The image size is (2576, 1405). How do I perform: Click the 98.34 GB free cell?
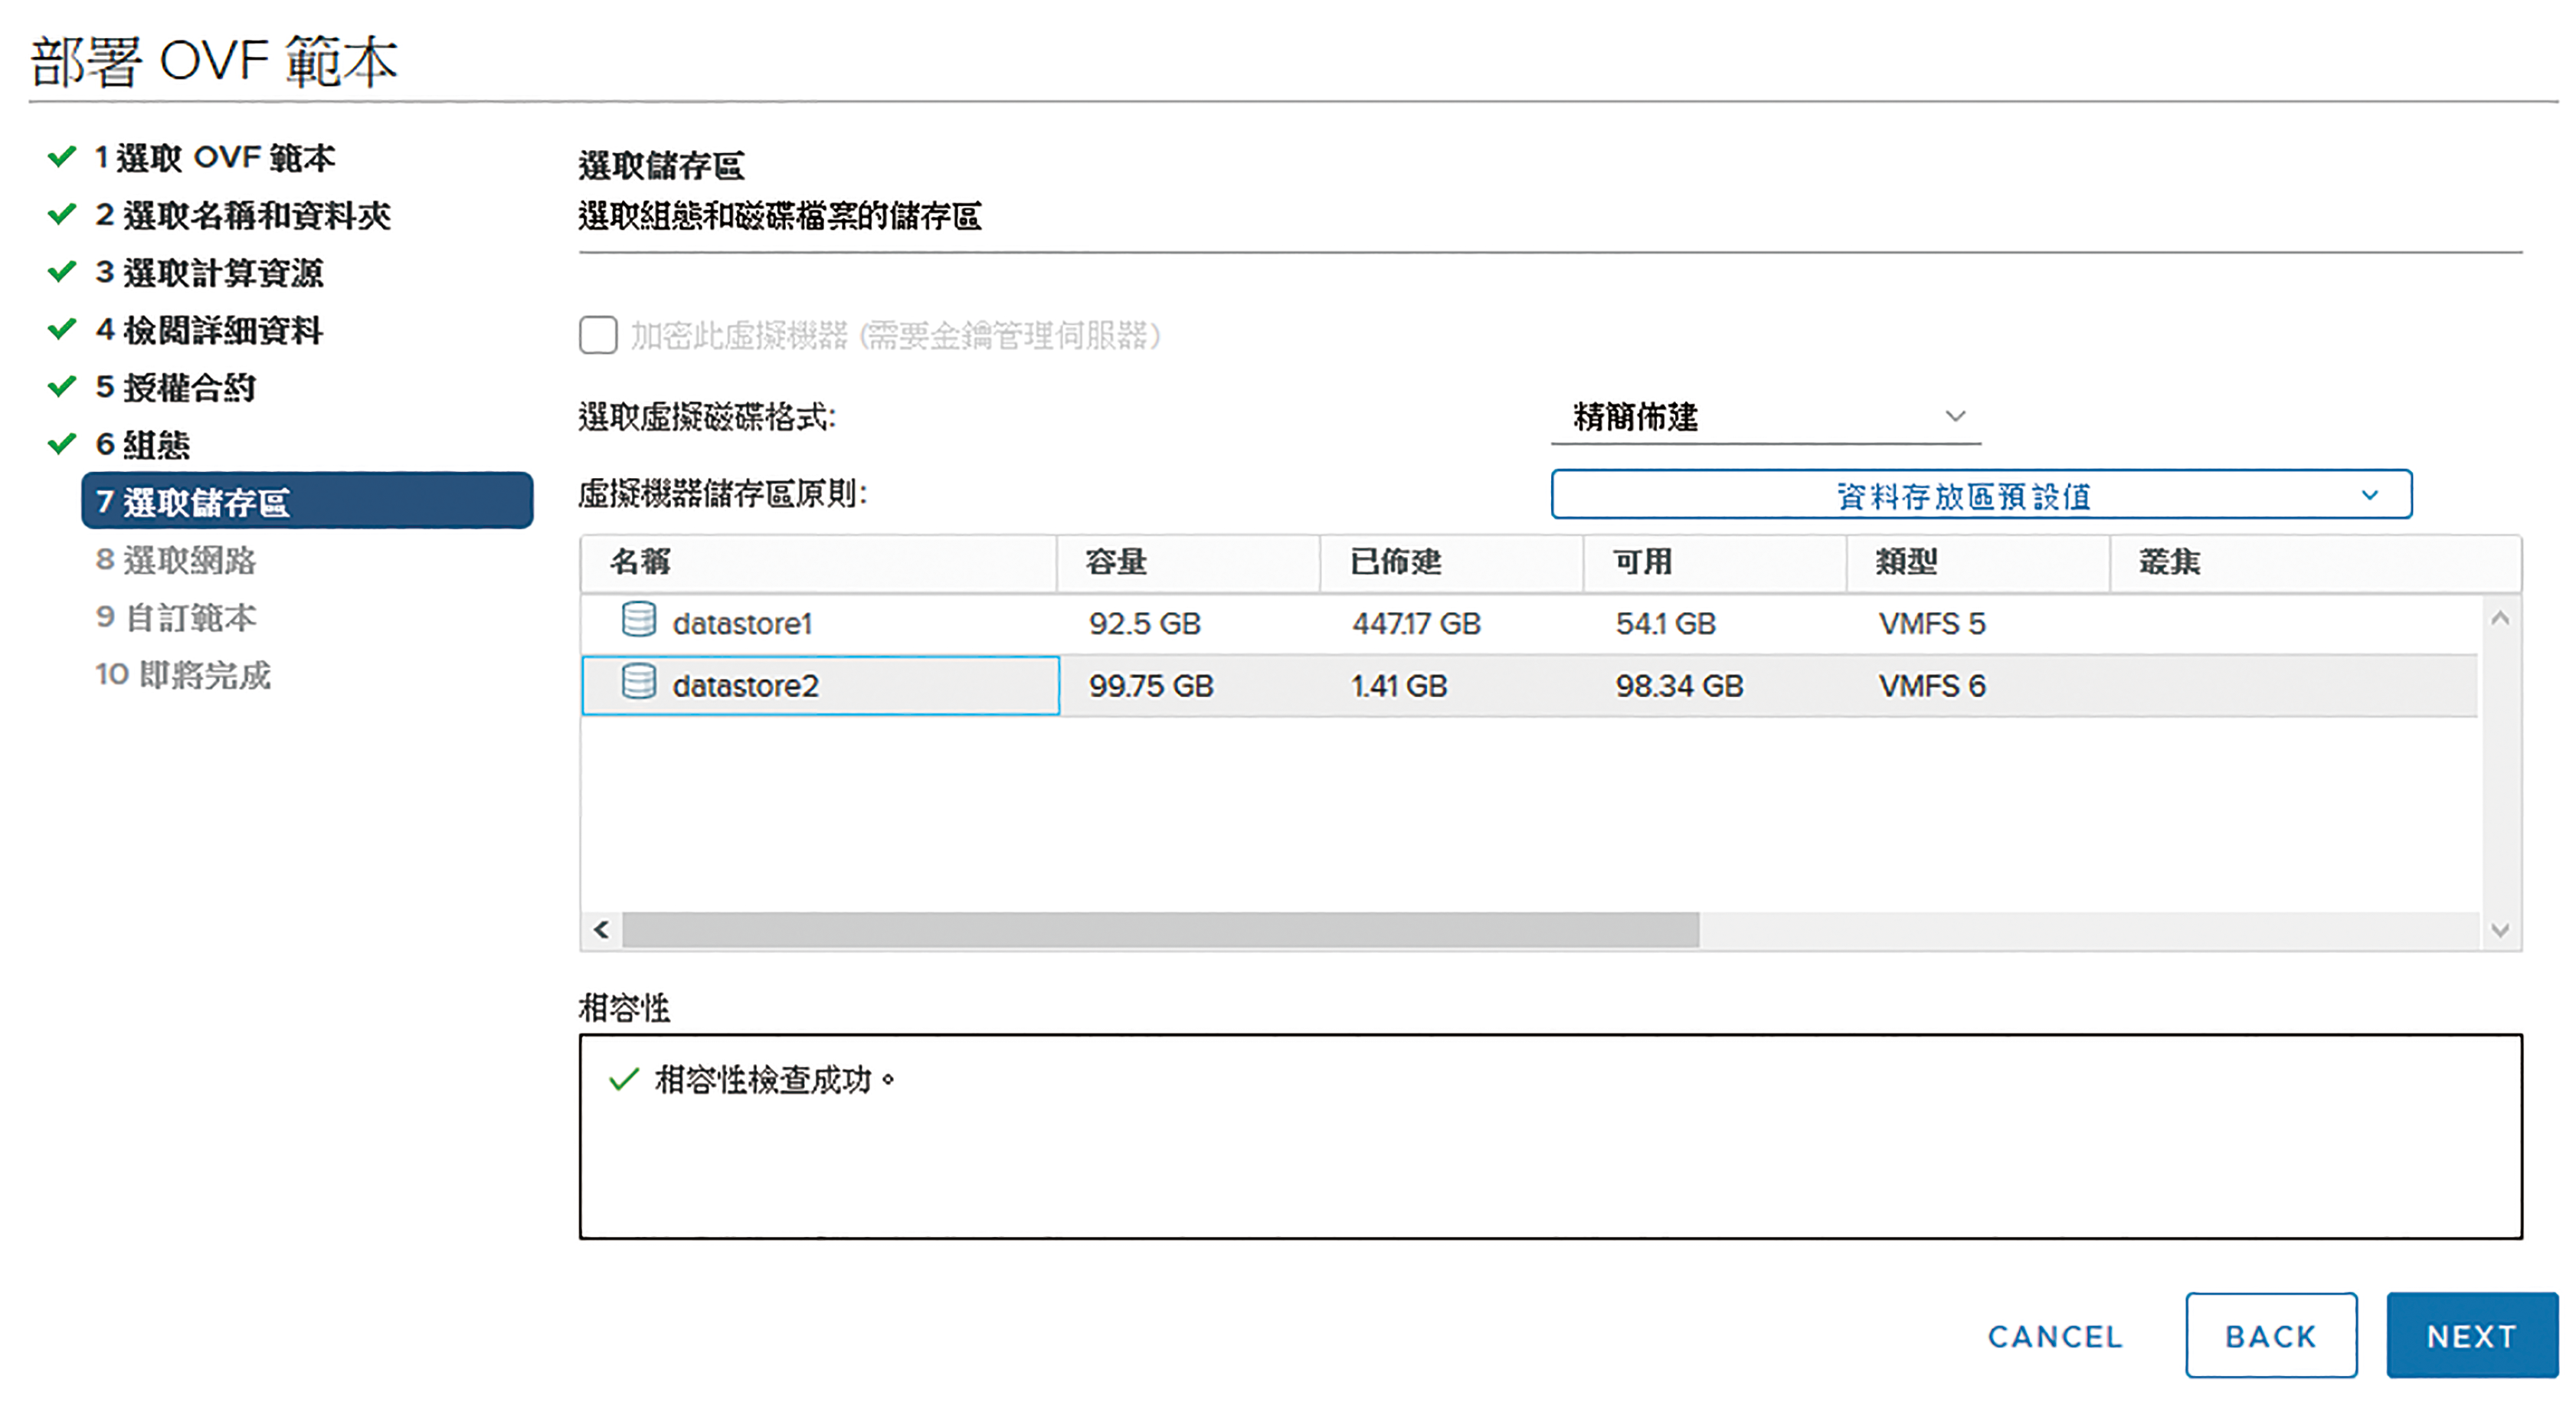(x=1679, y=686)
